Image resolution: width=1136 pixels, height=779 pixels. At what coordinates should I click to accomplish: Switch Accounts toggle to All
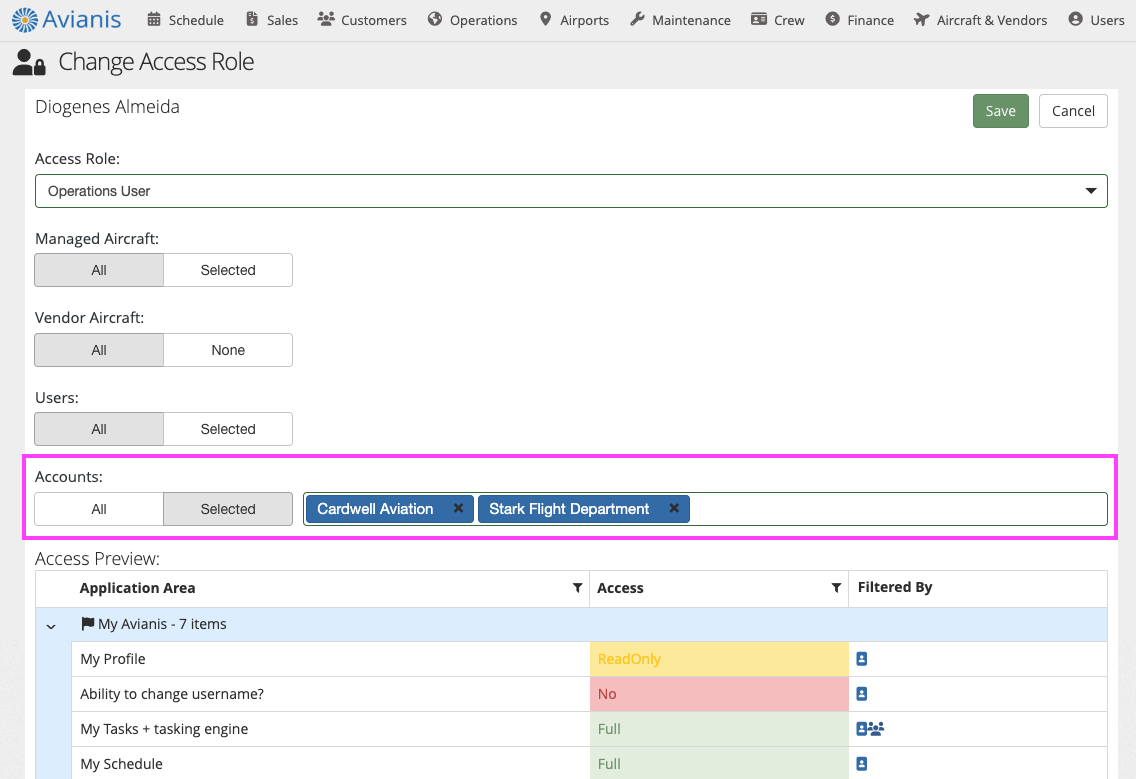click(x=99, y=509)
